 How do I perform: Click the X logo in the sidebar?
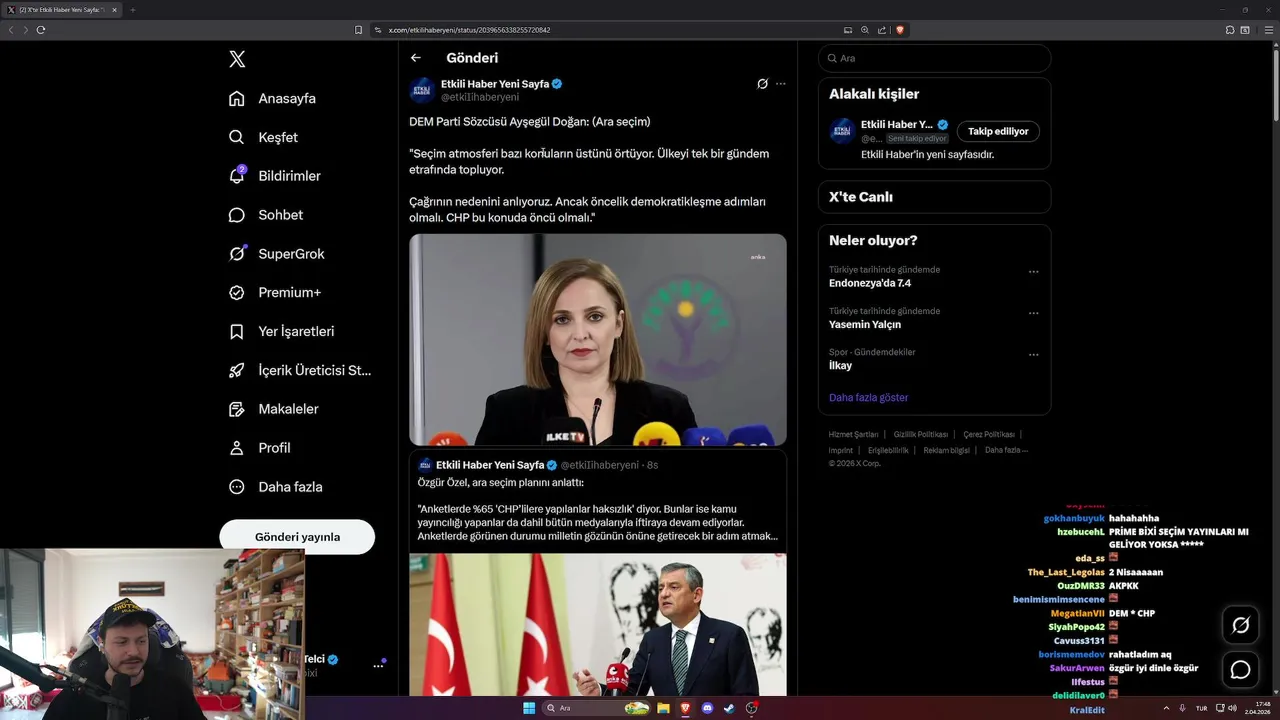[x=237, y=59]
